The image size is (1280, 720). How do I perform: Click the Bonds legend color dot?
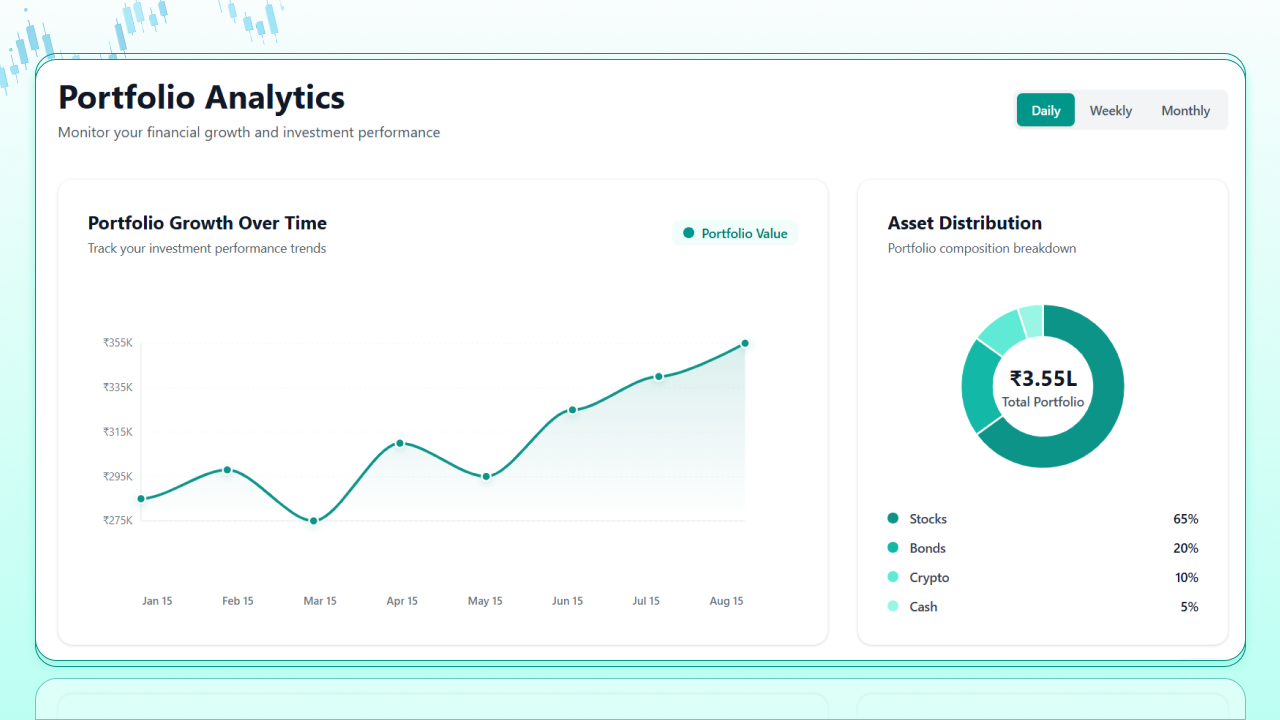(893, 547)
